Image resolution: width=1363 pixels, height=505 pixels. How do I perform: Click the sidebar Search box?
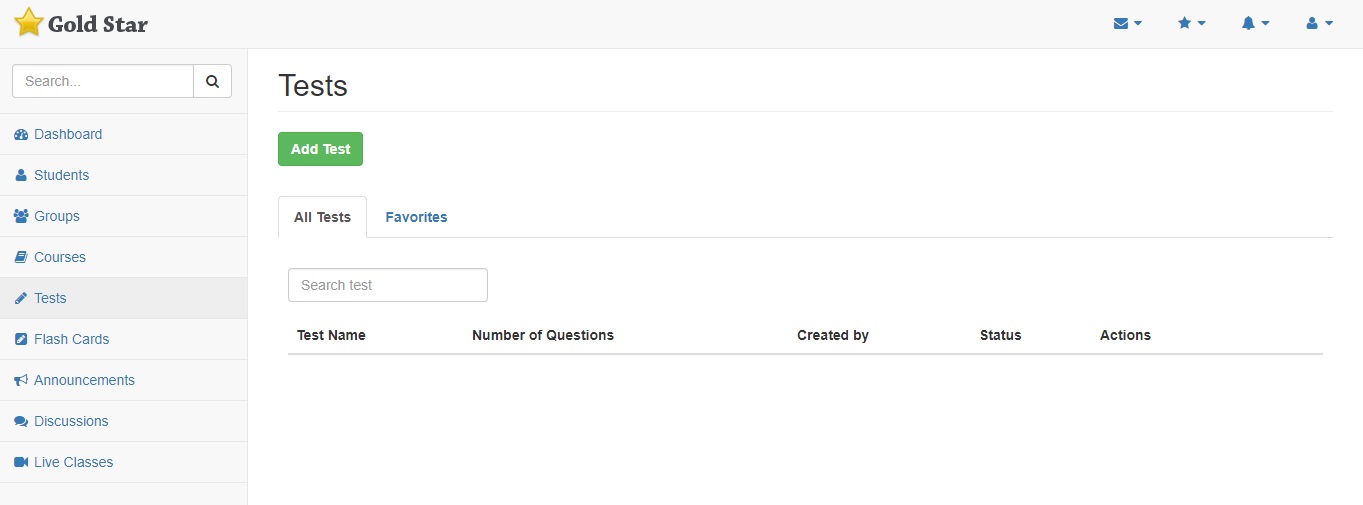(103, 82)
